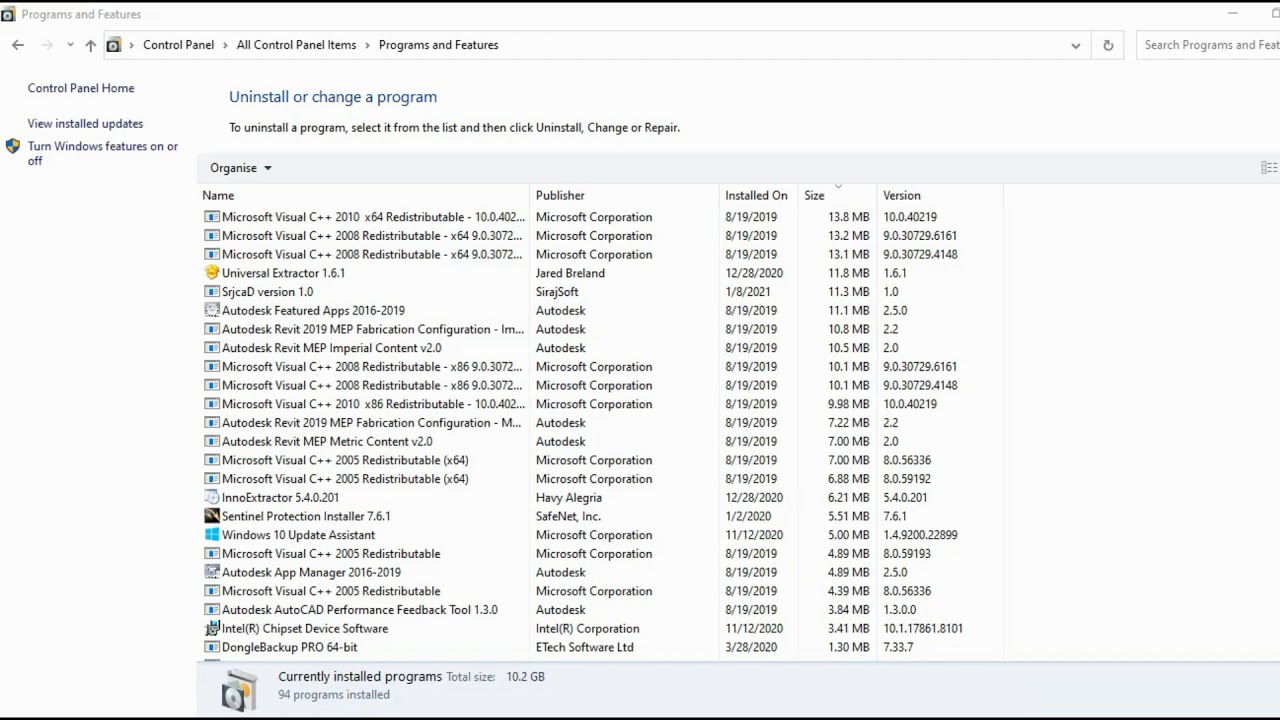Click the Search Programs and Features box
Image resolution: width=1280 pixels, height=720 pixels.
point(1208,45)
